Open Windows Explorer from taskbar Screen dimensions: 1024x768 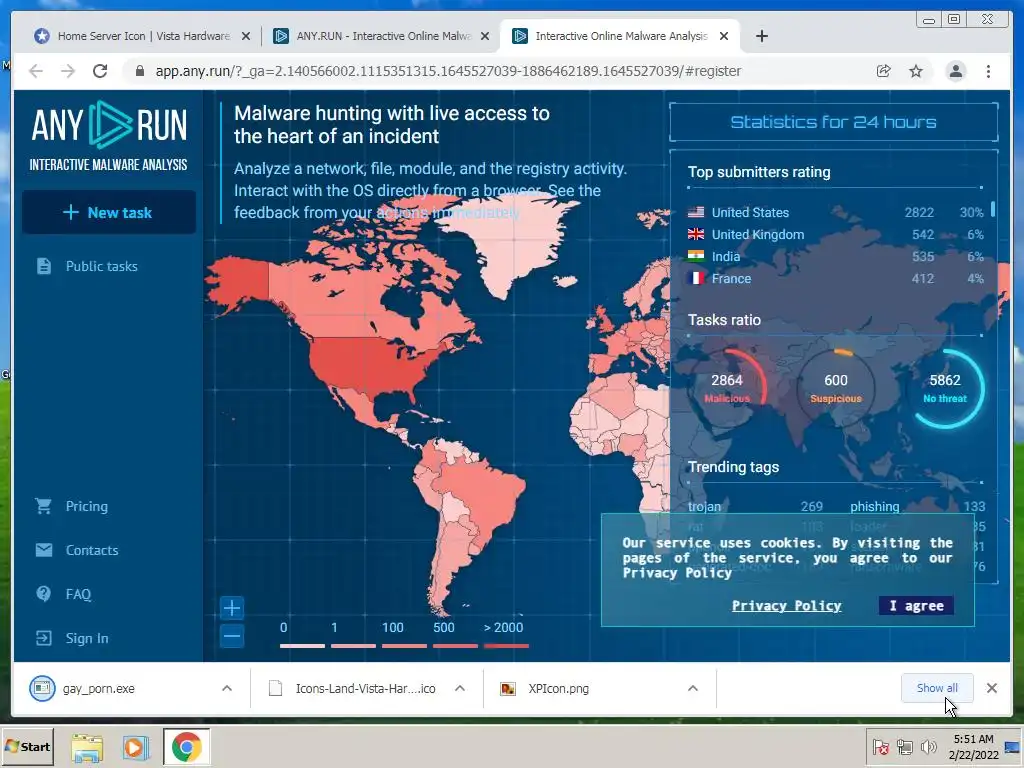(x=88, y=747)
